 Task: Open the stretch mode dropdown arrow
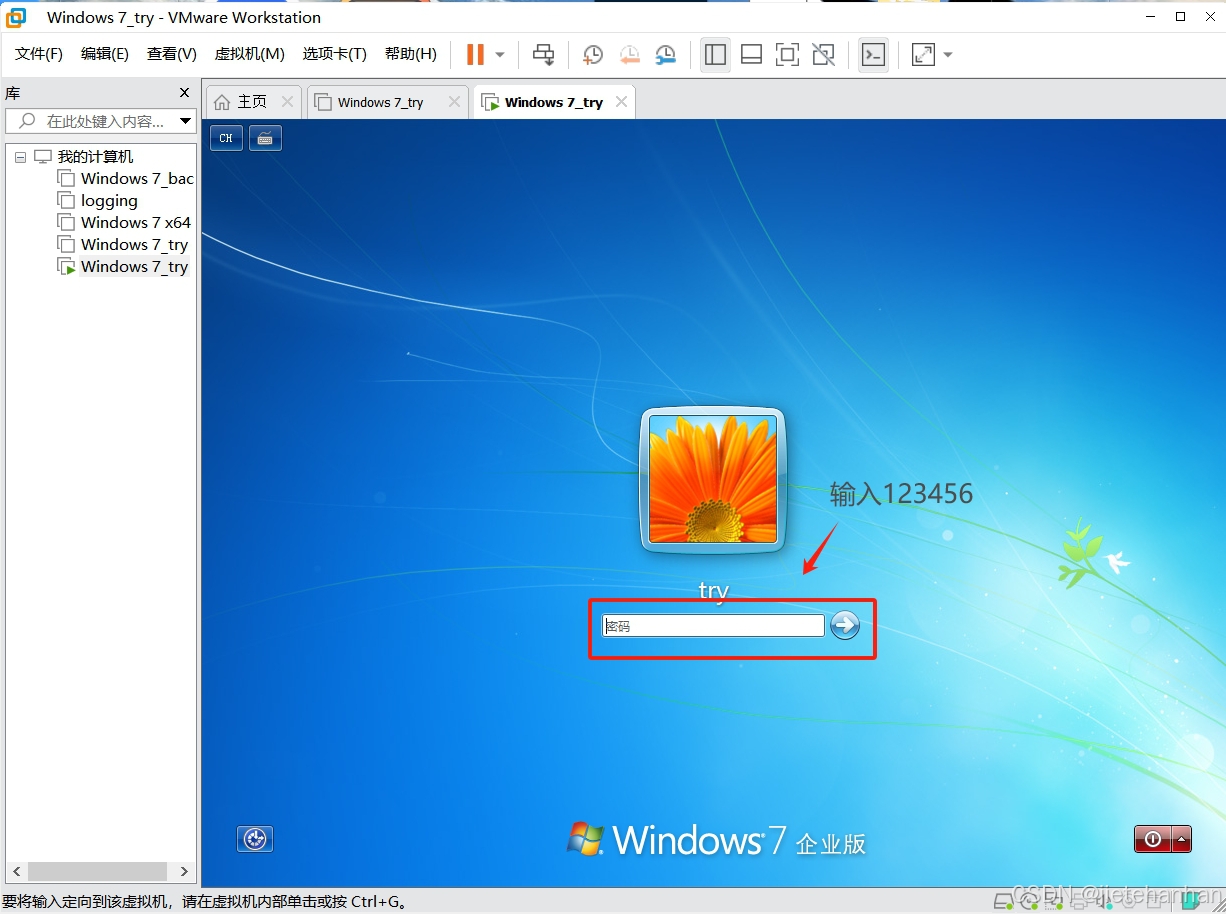pos(948,55)
